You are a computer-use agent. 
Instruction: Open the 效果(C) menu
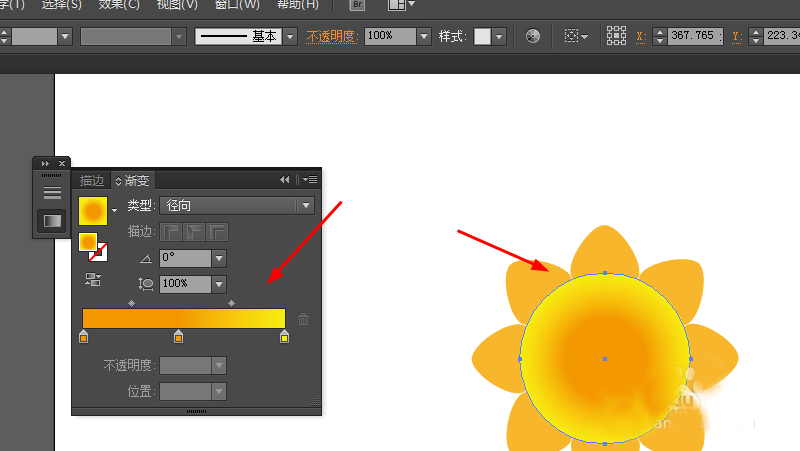[119, 5]
